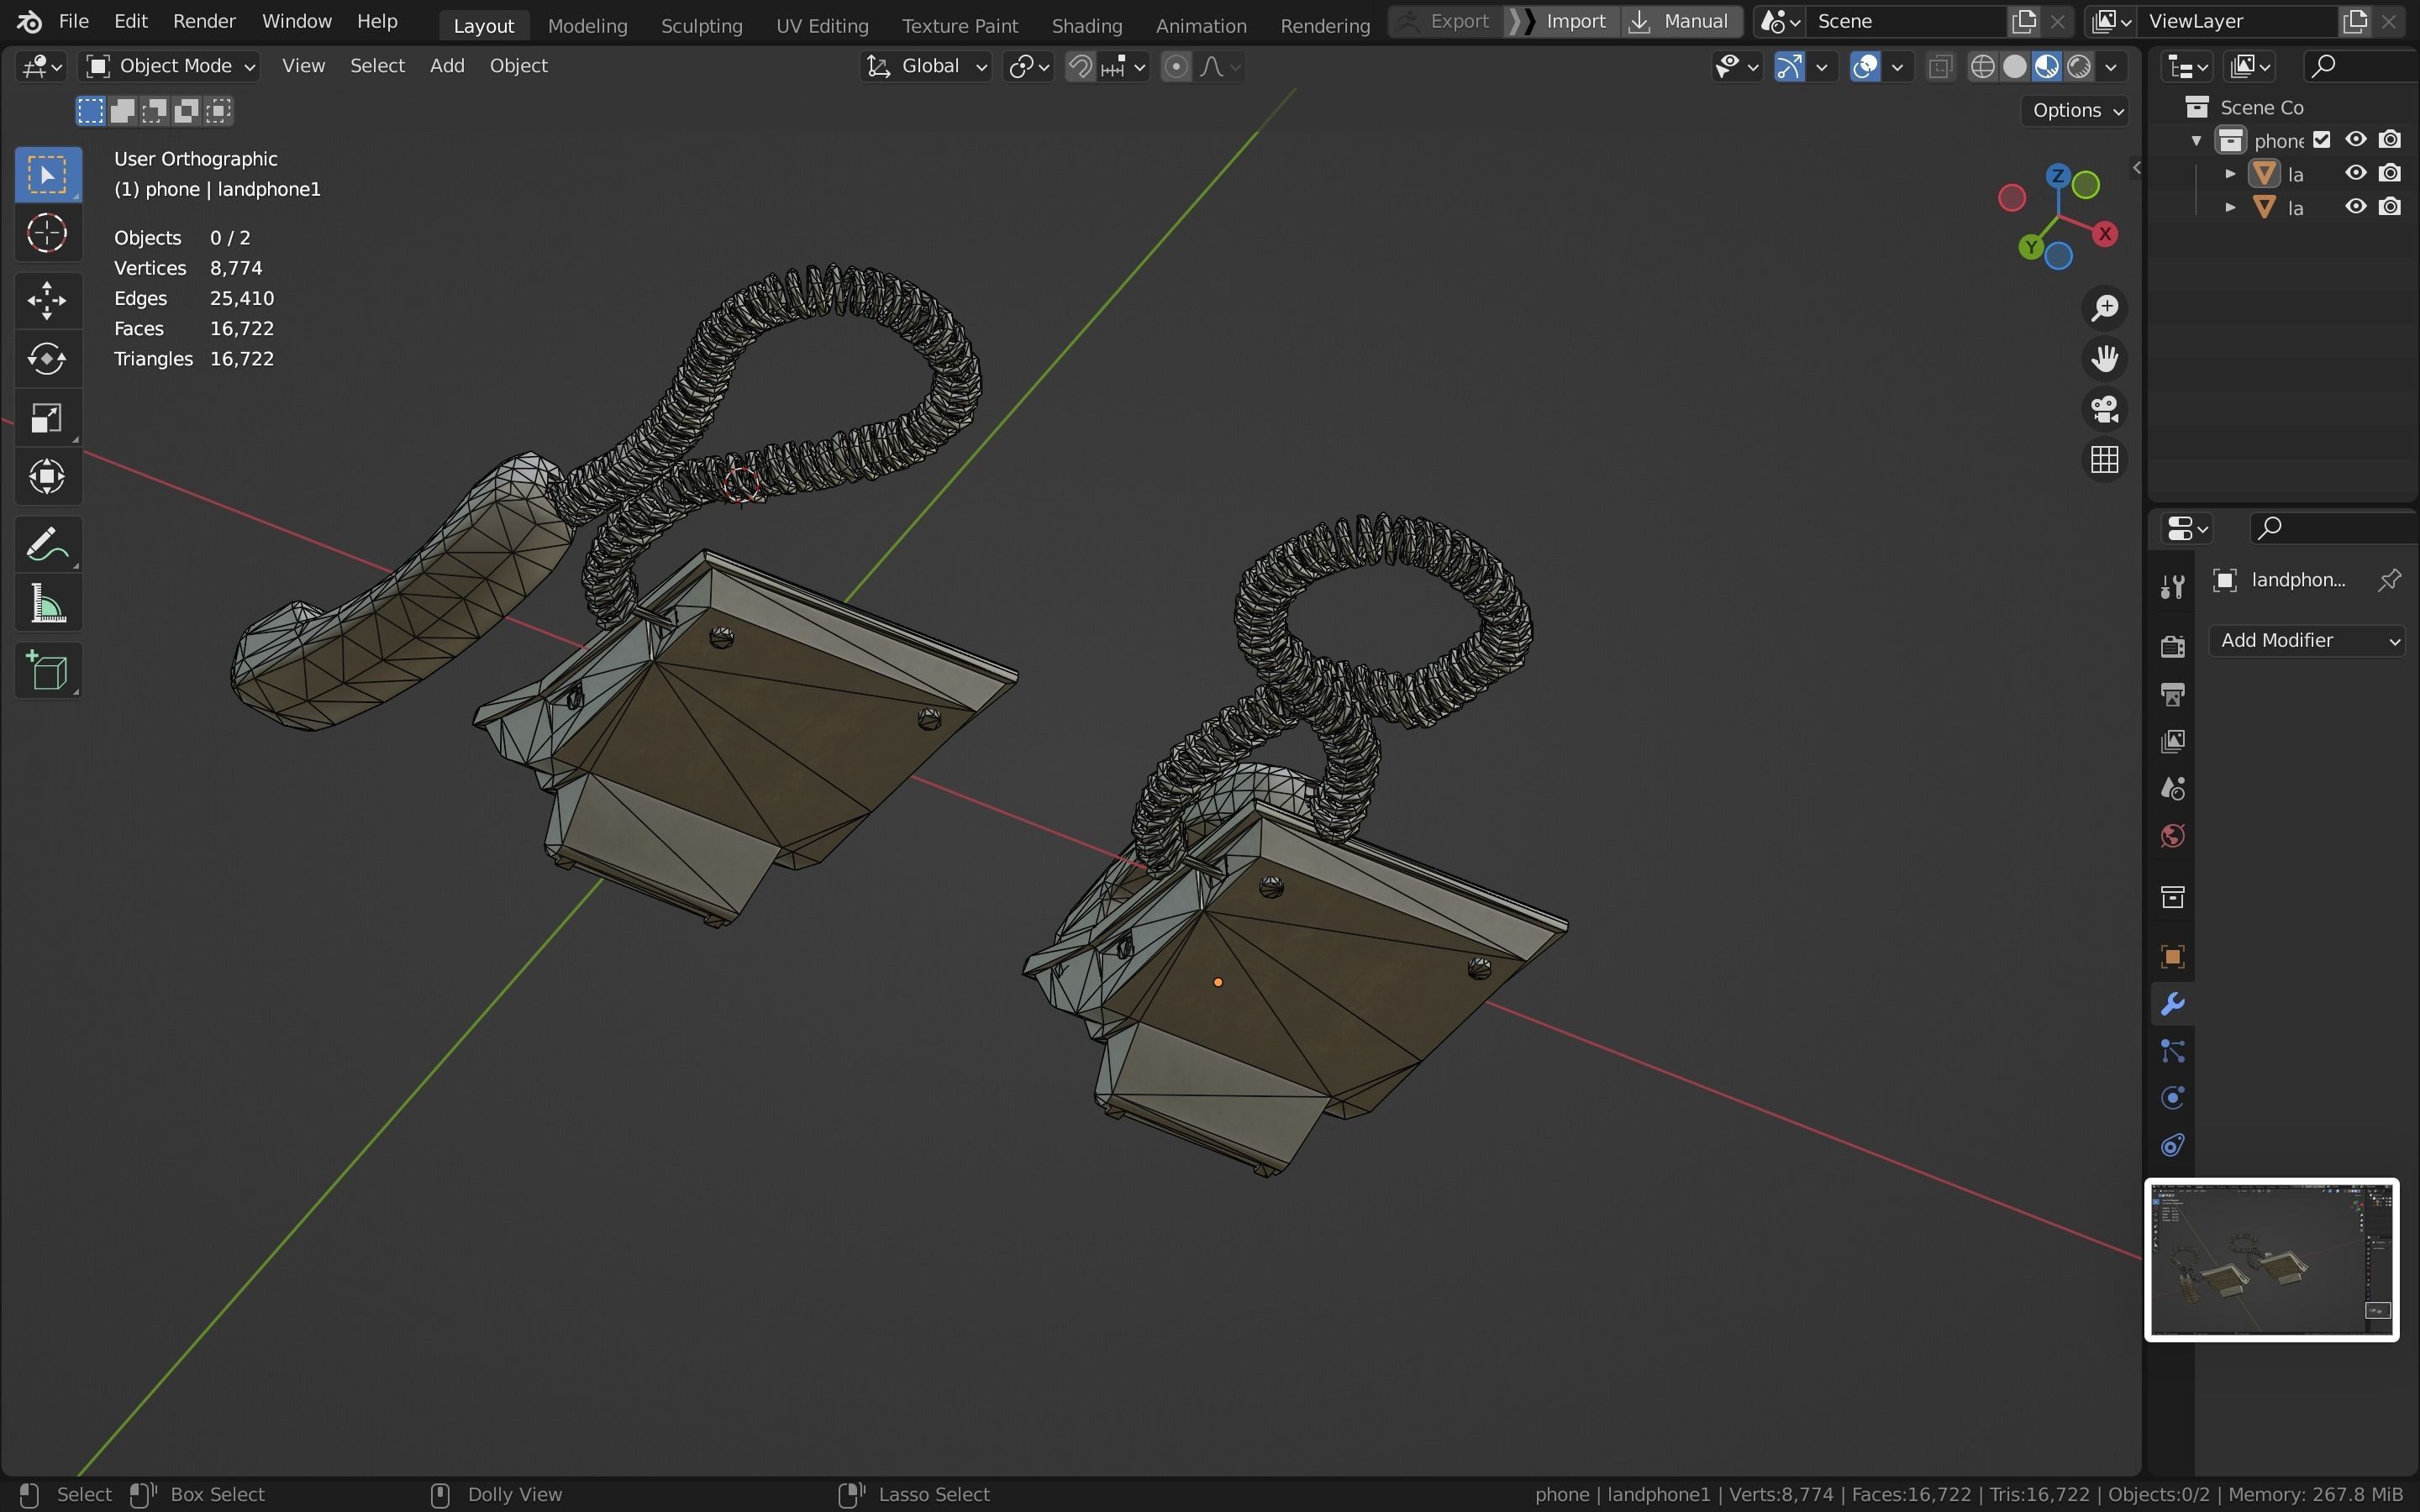
Task: Select the 3D Cursor tool
Action: pyautogui.click(x=47, y=233)
